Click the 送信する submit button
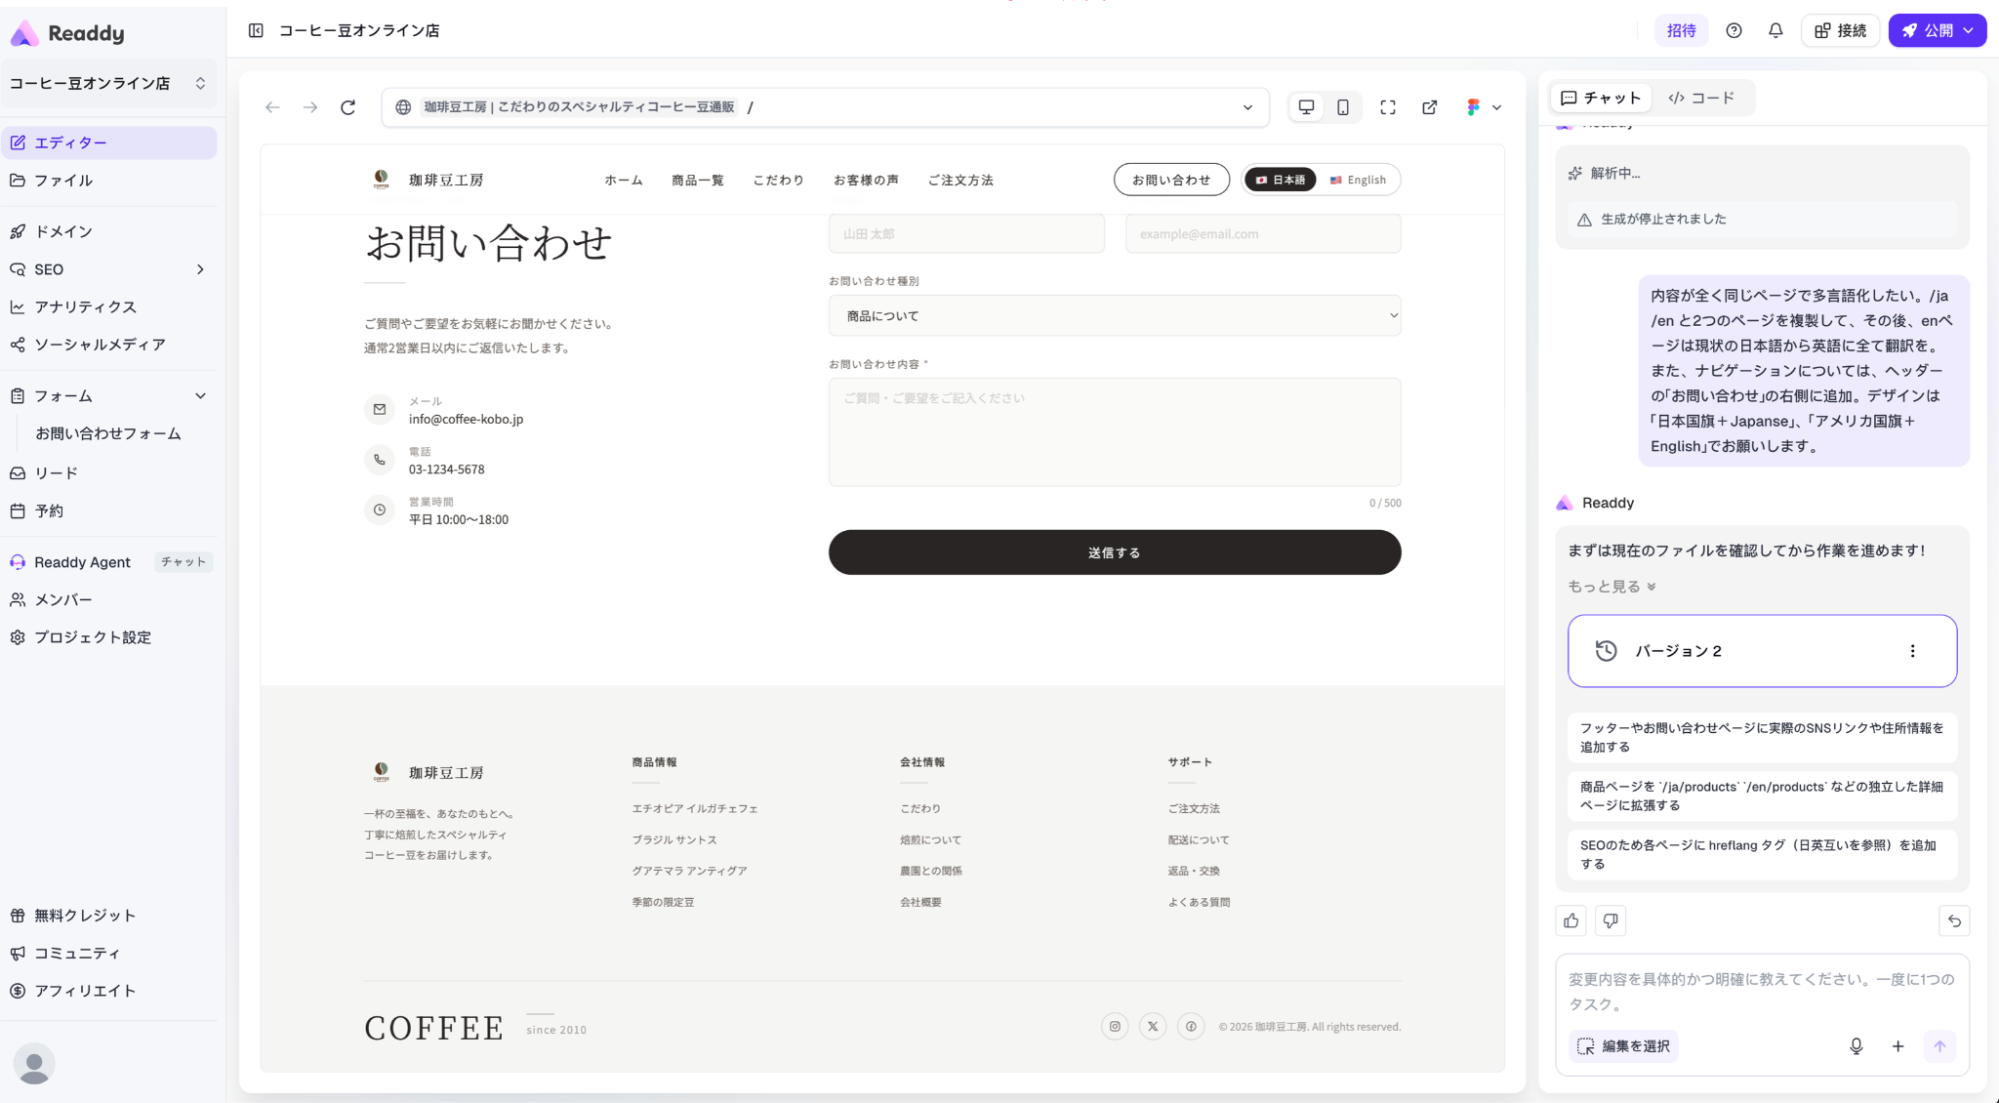The image size is (1999, 1103). 1114,552
